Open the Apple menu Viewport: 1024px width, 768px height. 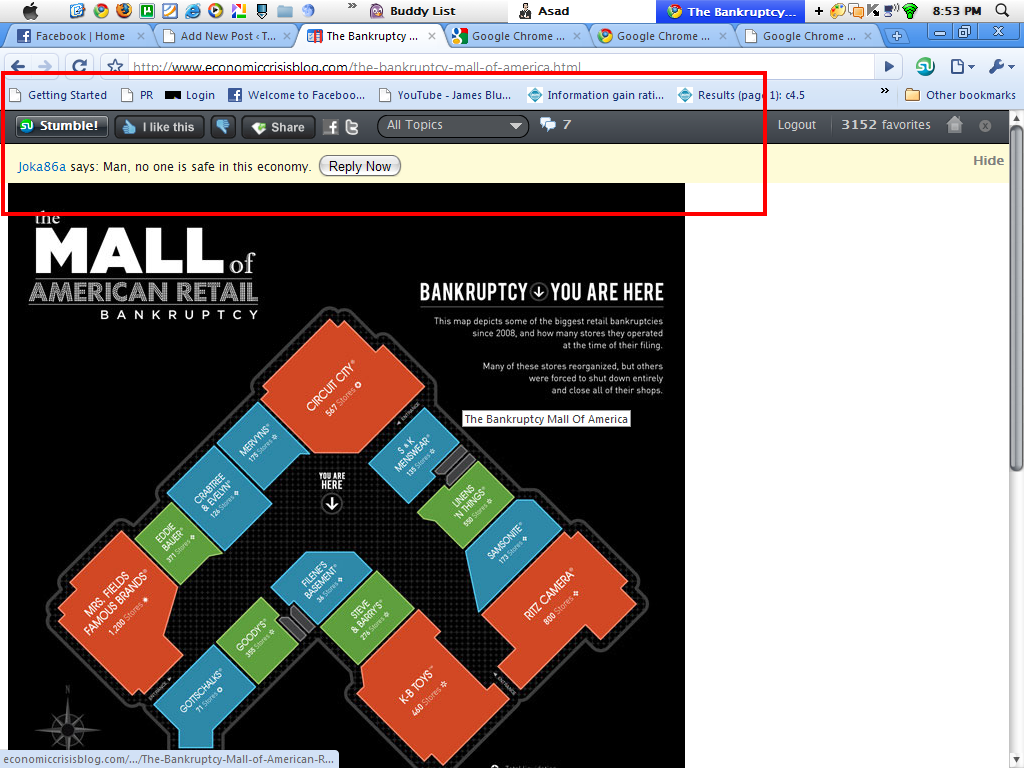point(31,10)
